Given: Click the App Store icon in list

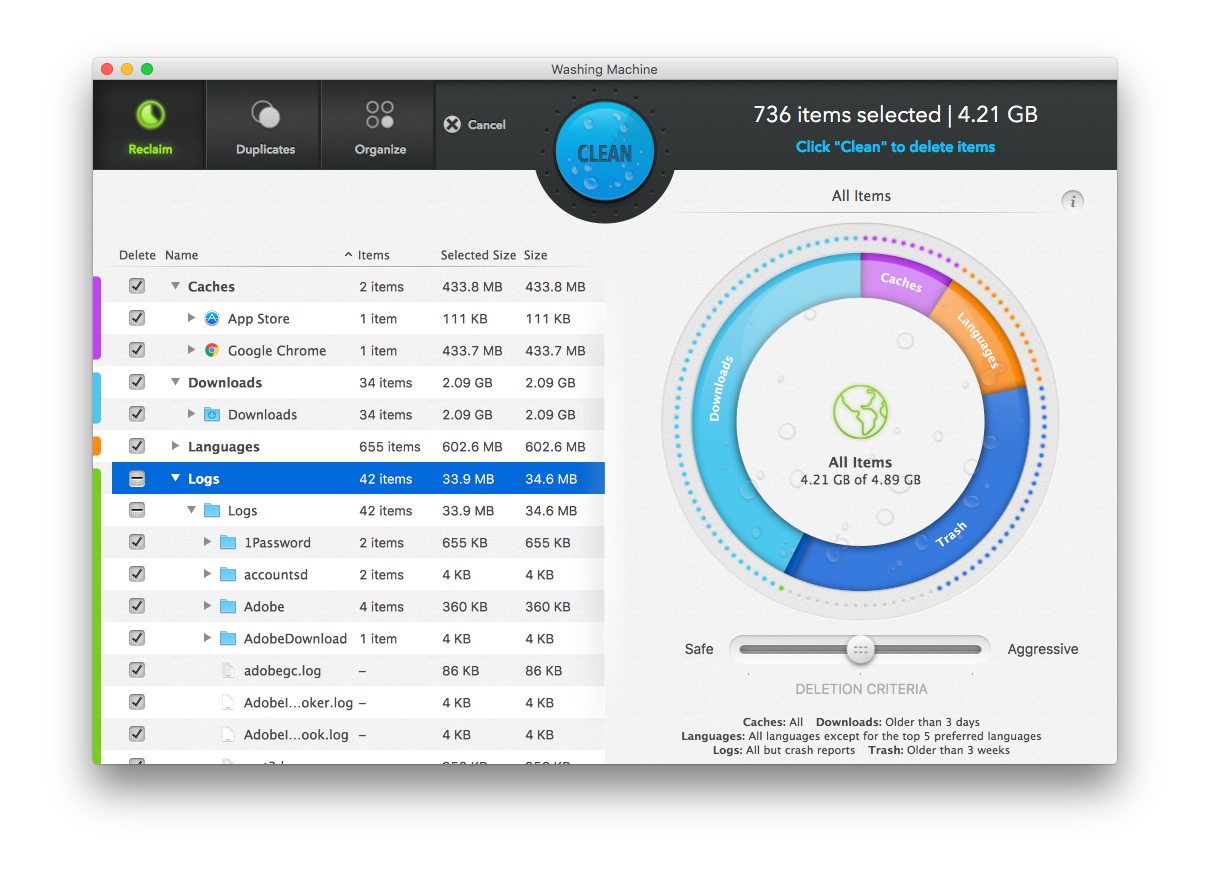Looking at the screenshot, I should 212,319.
